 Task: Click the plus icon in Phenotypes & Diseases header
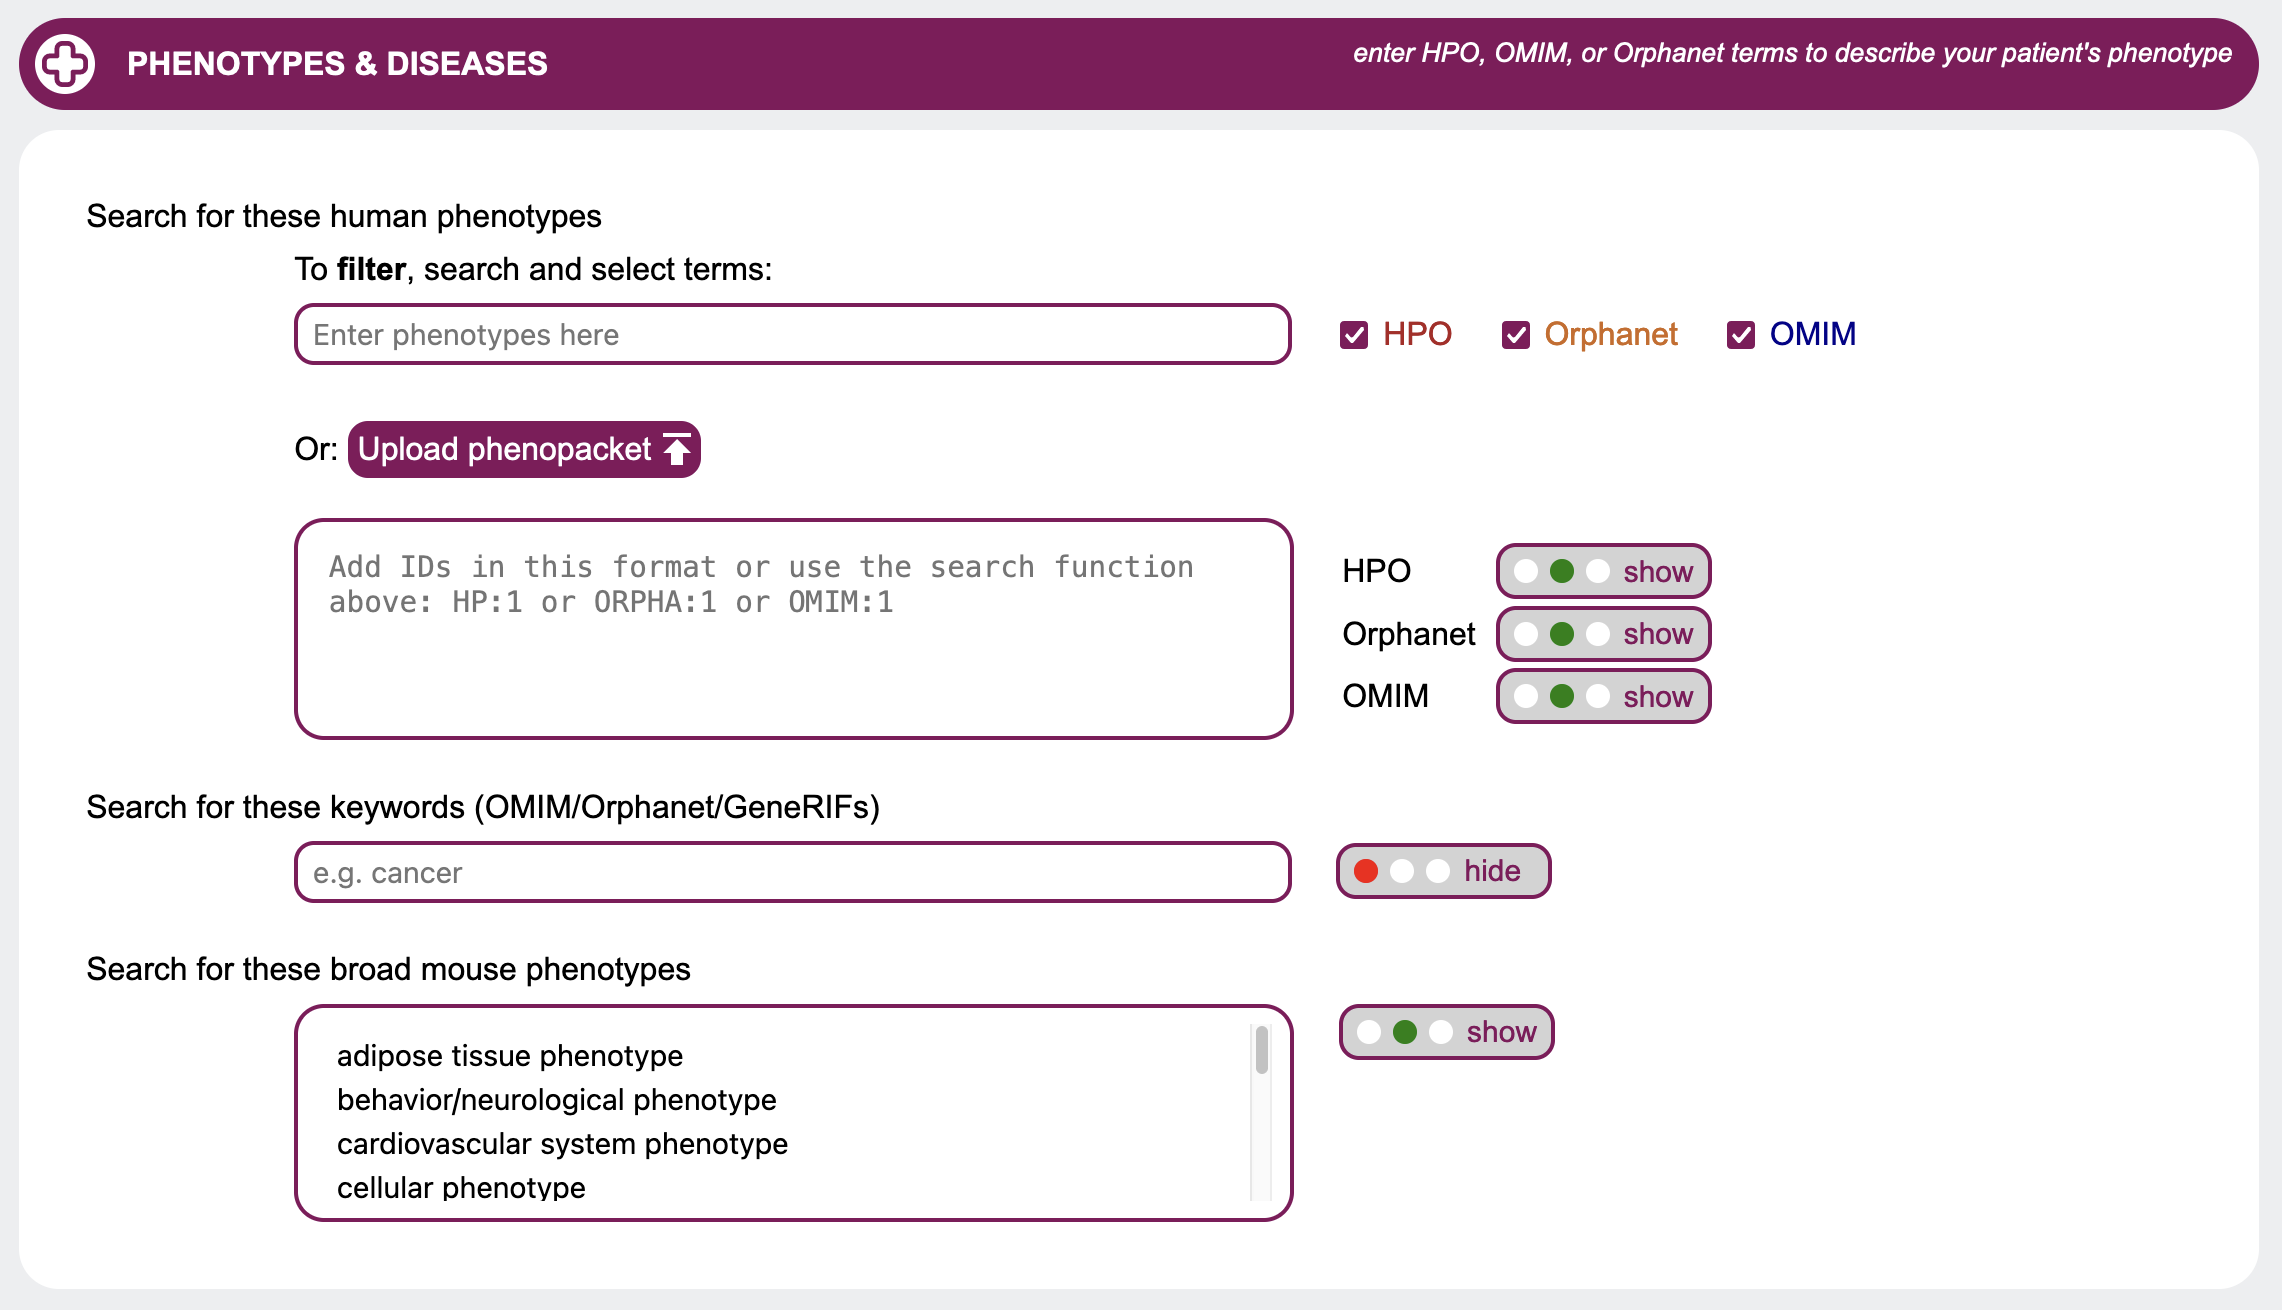coord(65,64)
